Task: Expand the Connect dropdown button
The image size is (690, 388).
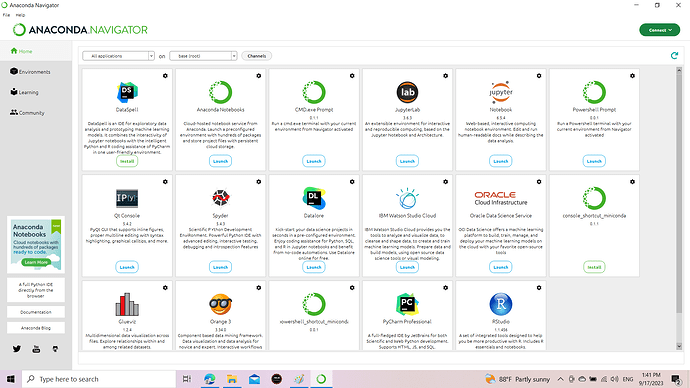Action: pos(659,30)
